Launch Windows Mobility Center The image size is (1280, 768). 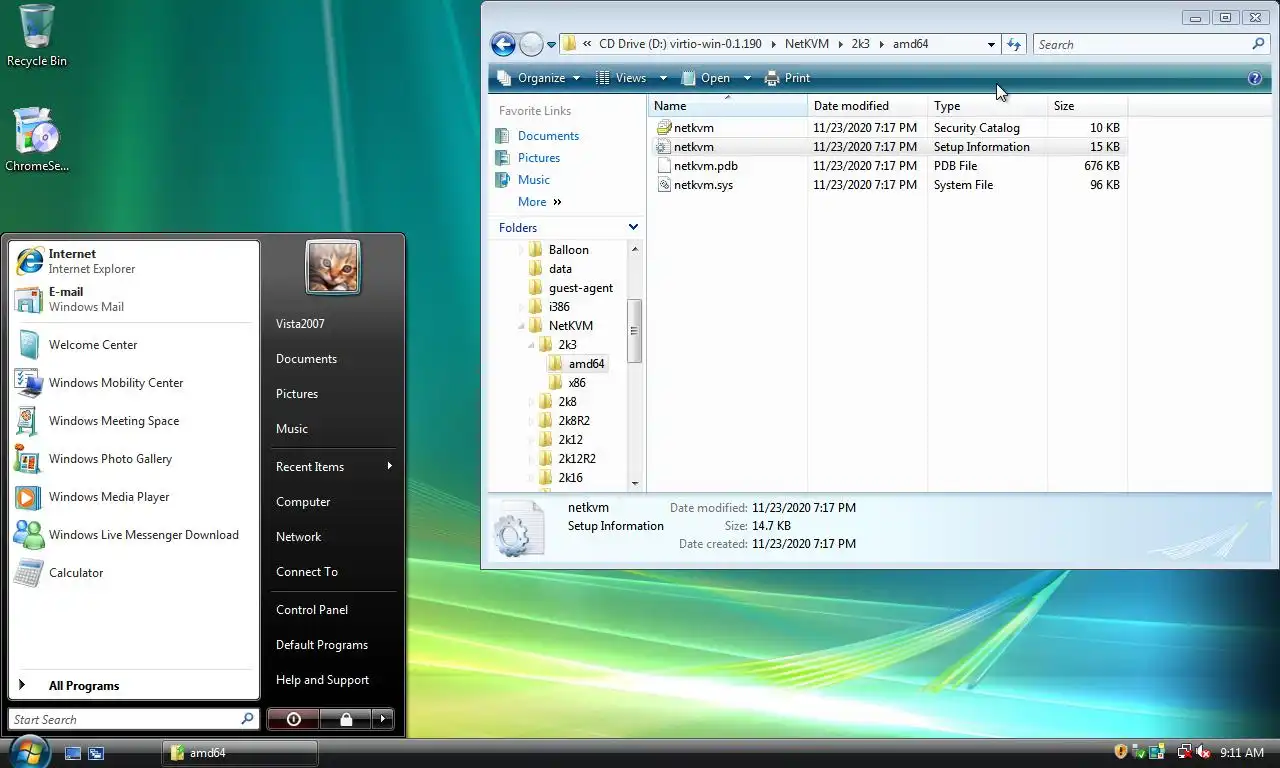coord(134,383)
